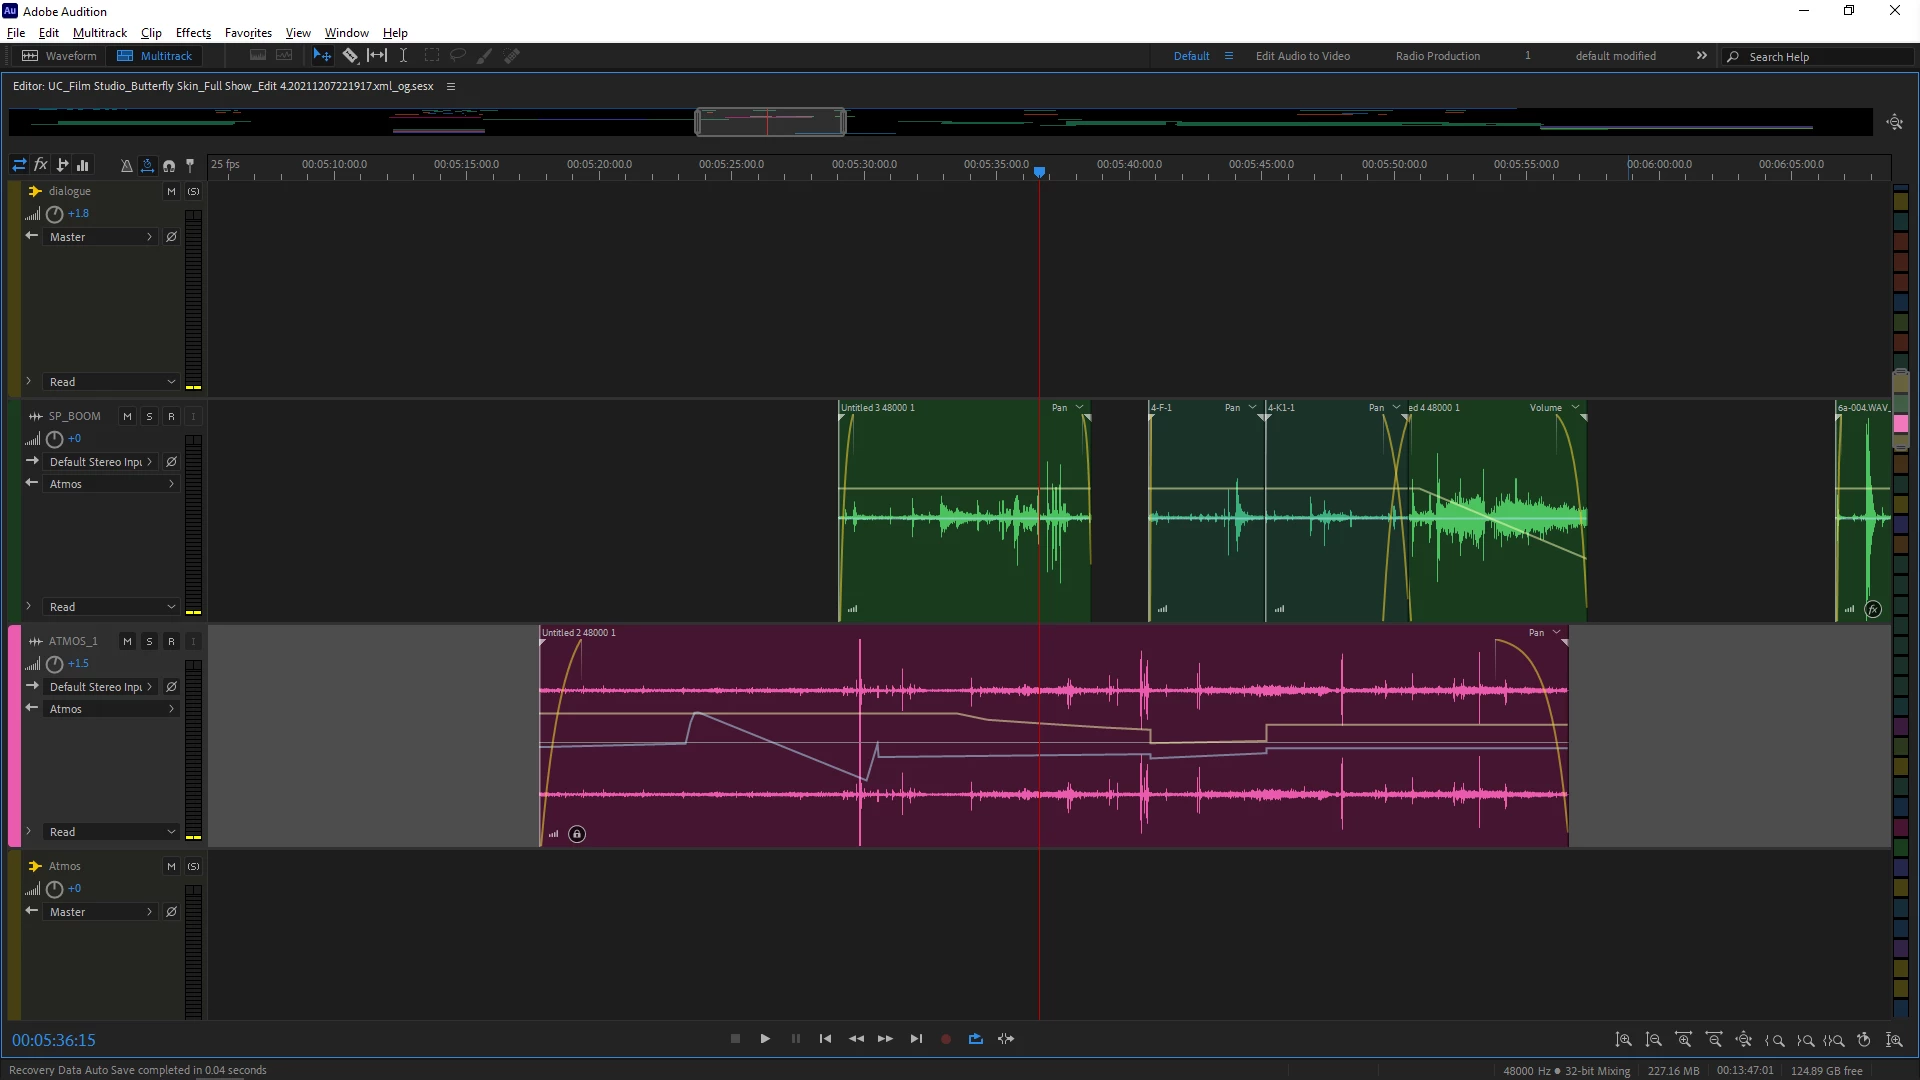
Task: Mute the SP_BOOM track
Action: point(127,416)
